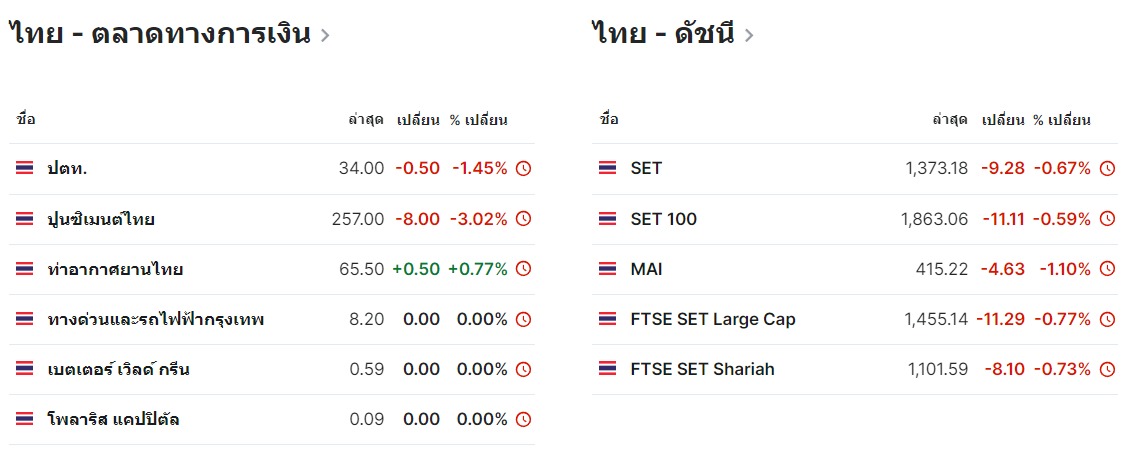Click the clock icon in the ปตท. row
The width and height of the screenshot is (1131, 450).
(x=524, y=169)
